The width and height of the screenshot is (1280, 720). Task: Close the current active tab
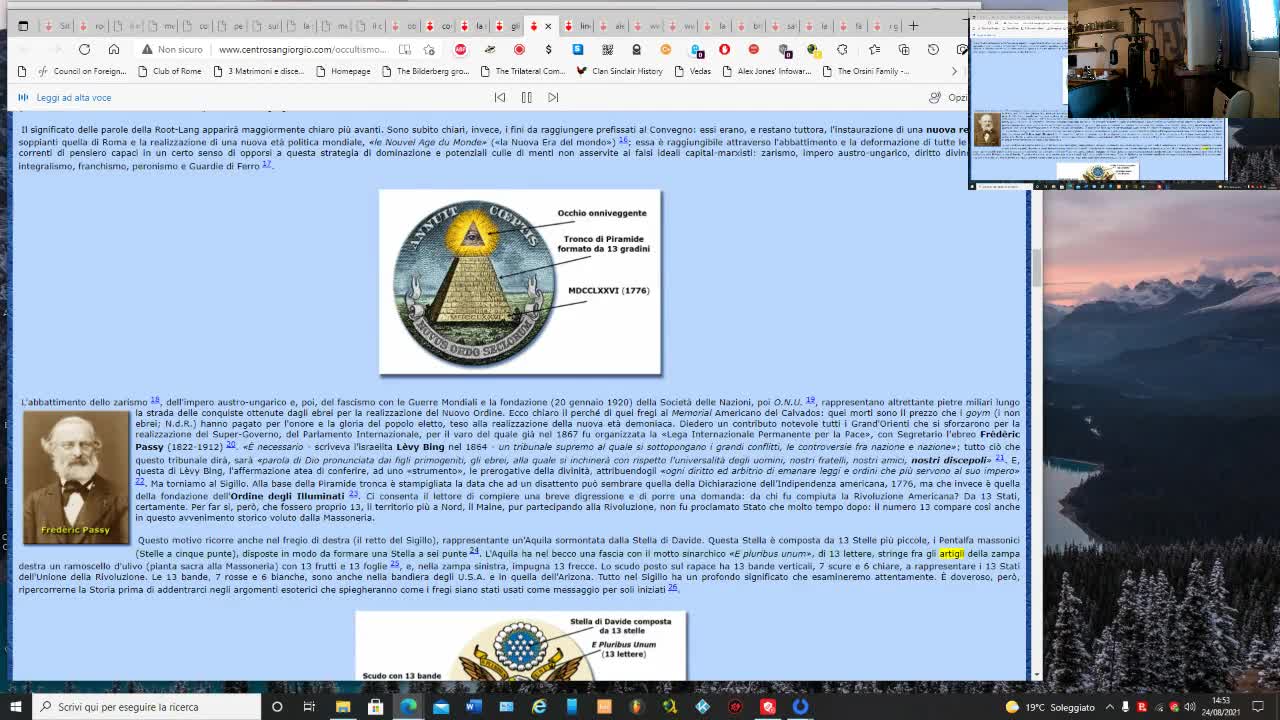tap(547, 26)
